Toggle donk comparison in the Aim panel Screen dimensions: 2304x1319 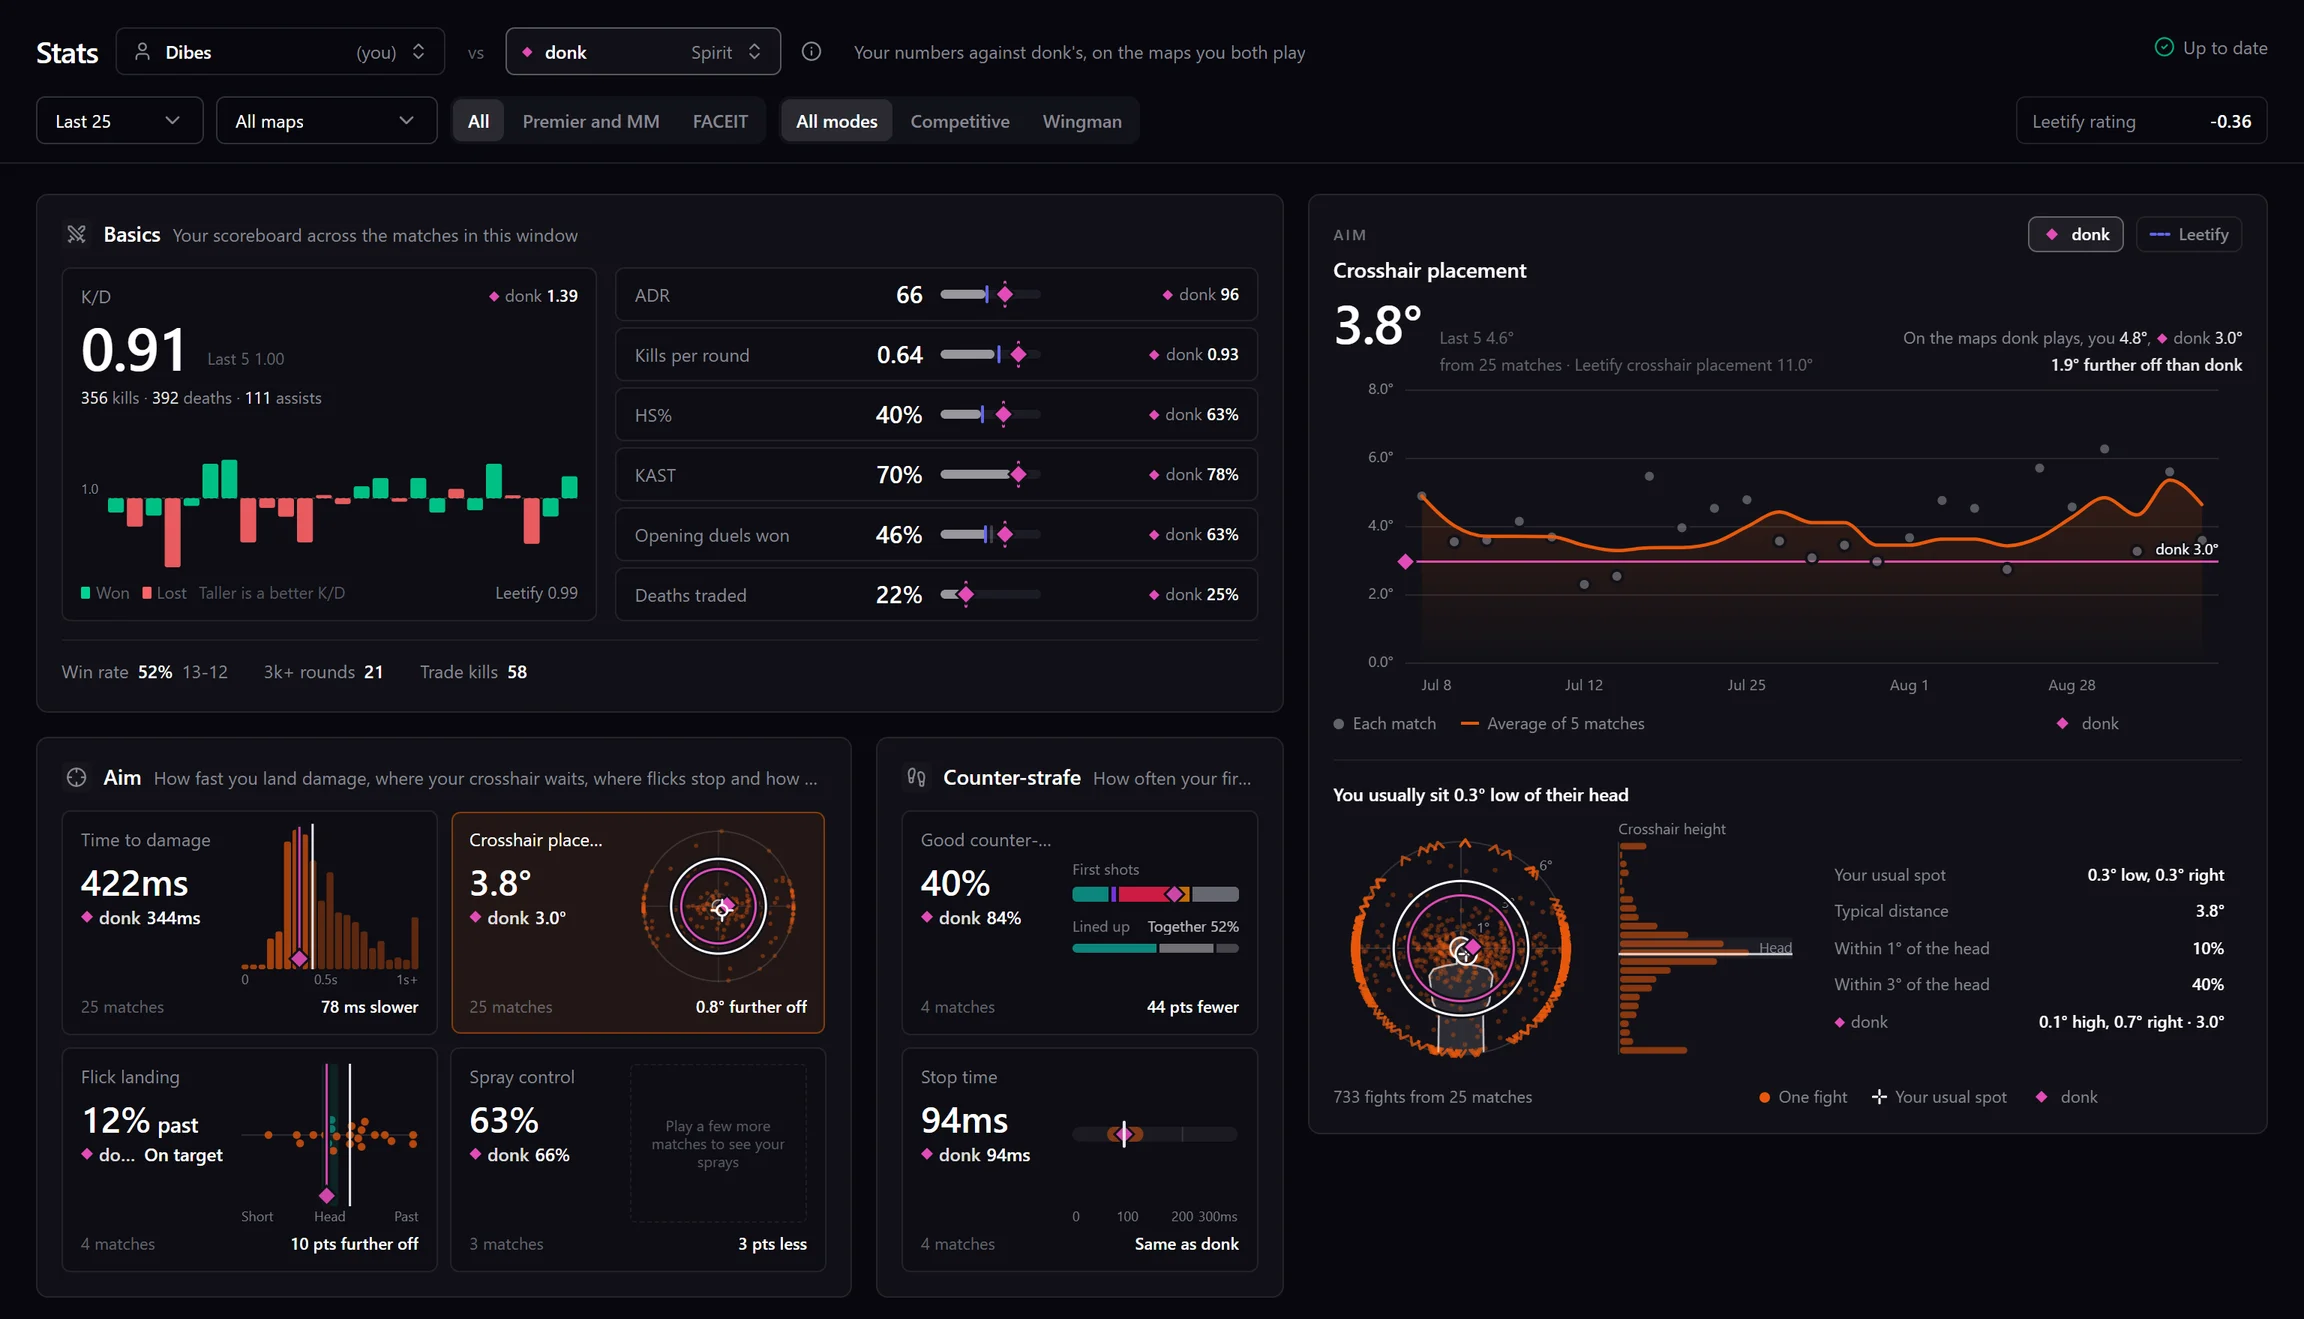click(2076, 234)
